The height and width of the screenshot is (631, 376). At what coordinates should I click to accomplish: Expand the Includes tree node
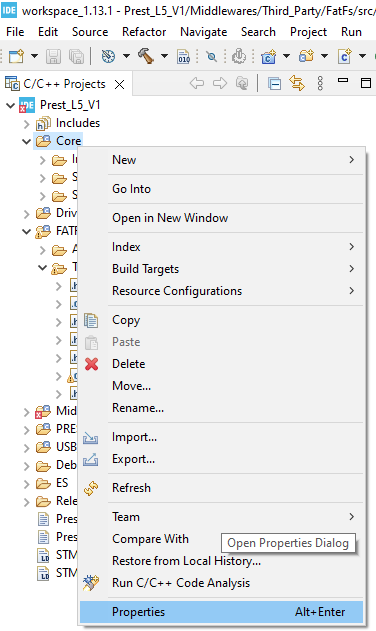pyautogui.click(x=27, y=124)
